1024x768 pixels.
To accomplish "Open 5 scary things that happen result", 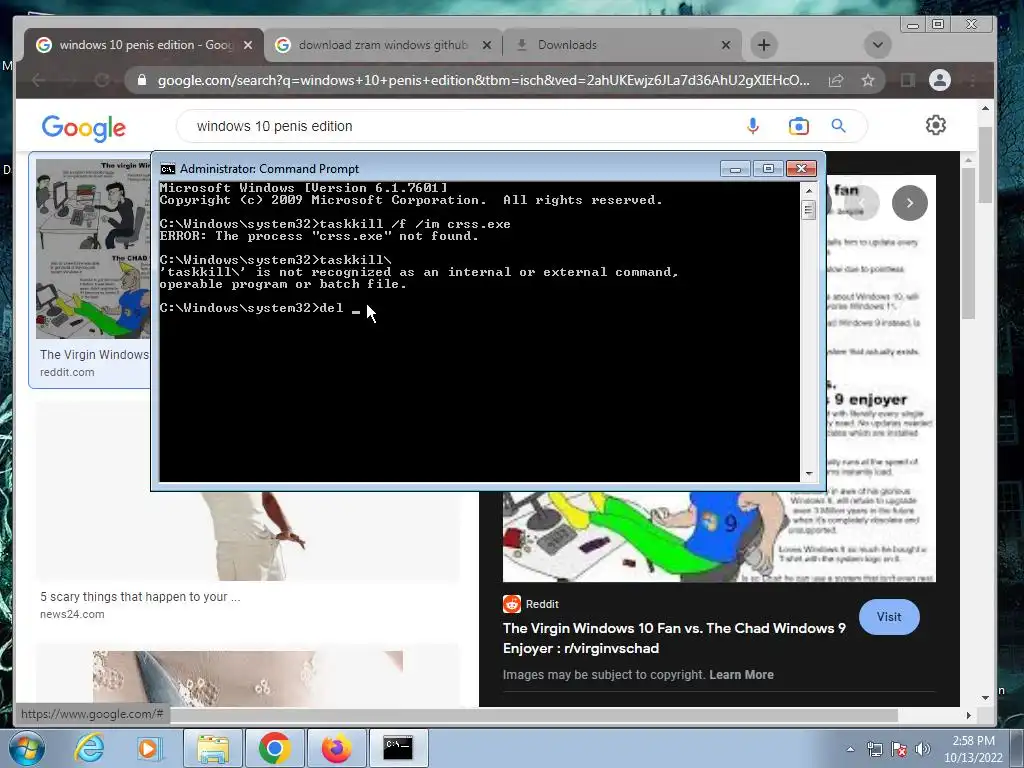I will pyautogui.click(x=140, y=597).
